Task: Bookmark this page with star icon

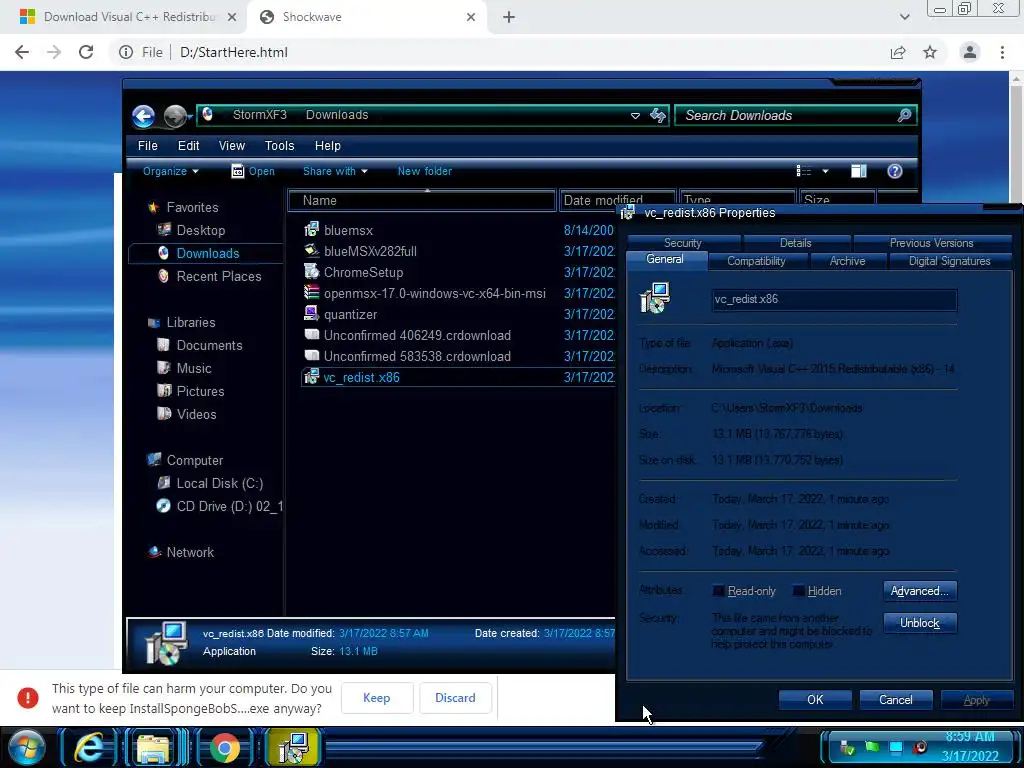Action: (x=930, y=52)
